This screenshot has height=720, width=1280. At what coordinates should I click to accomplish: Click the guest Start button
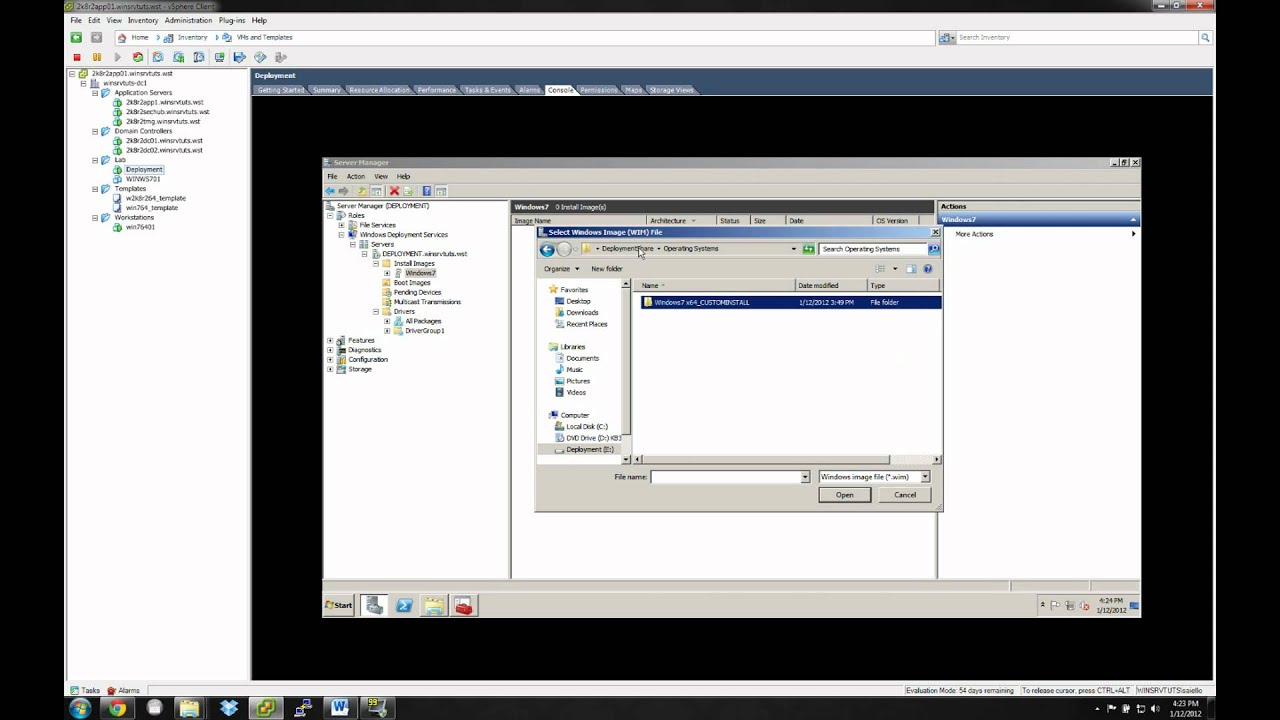(x=339, y=605)
